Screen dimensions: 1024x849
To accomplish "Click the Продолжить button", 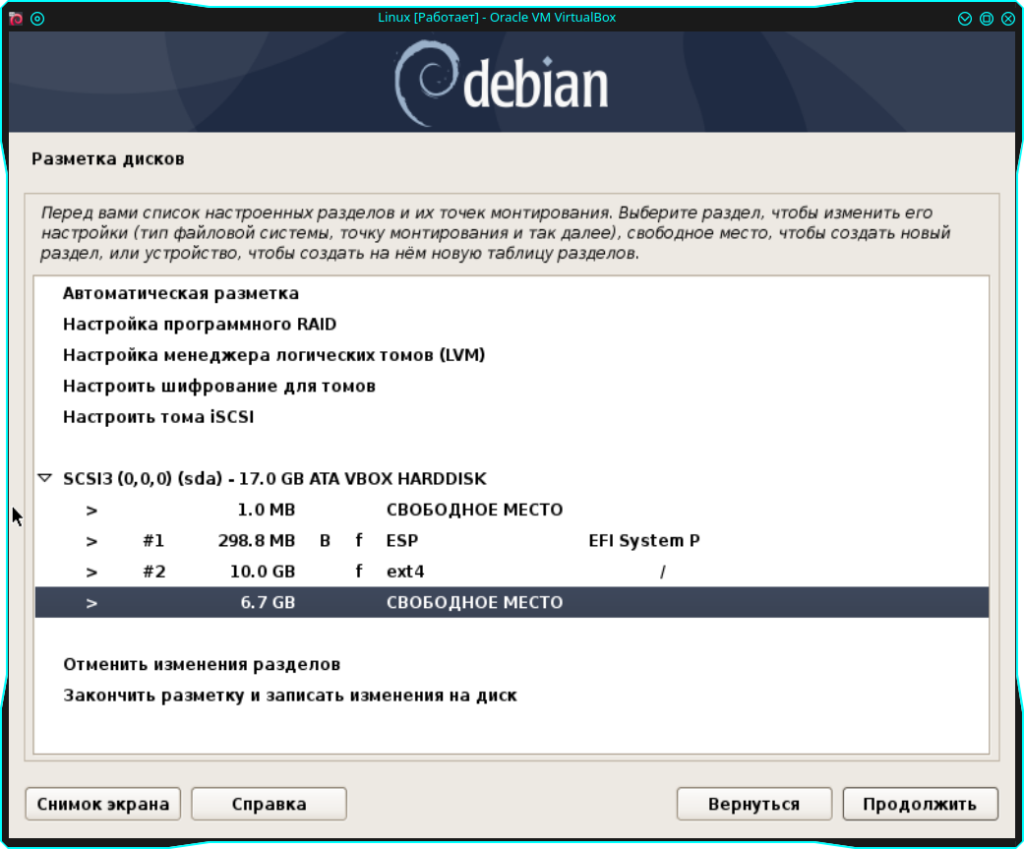I will tap(919, 804).
